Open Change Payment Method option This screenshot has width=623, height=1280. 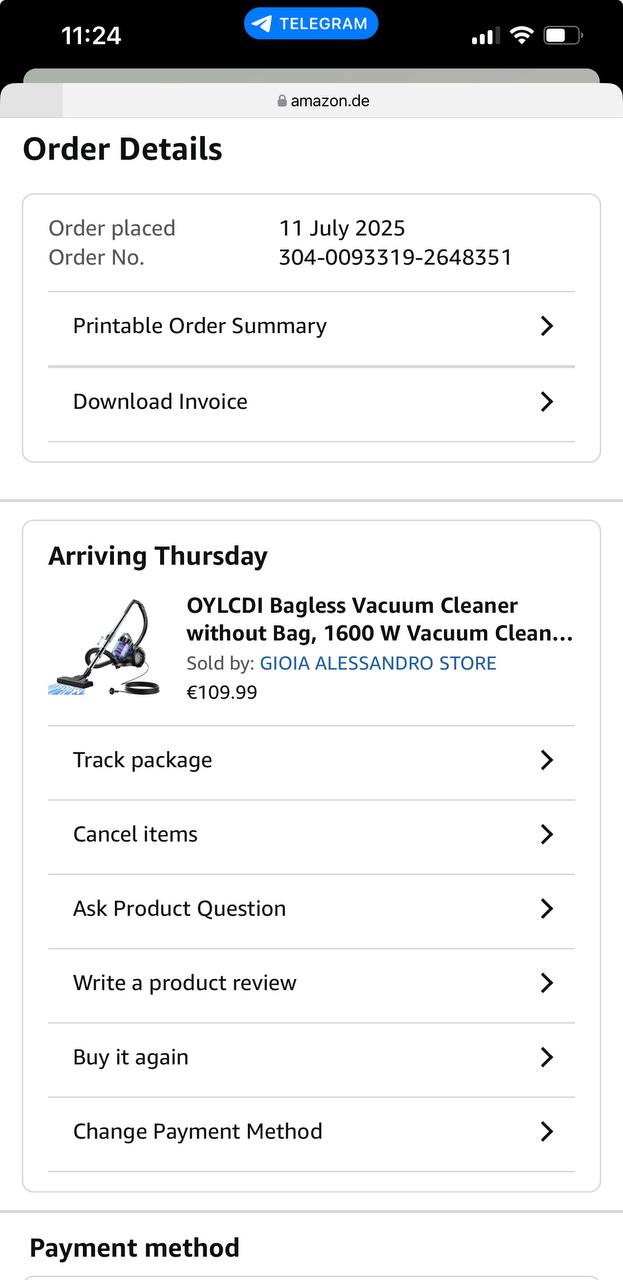tap(198, 1132)
